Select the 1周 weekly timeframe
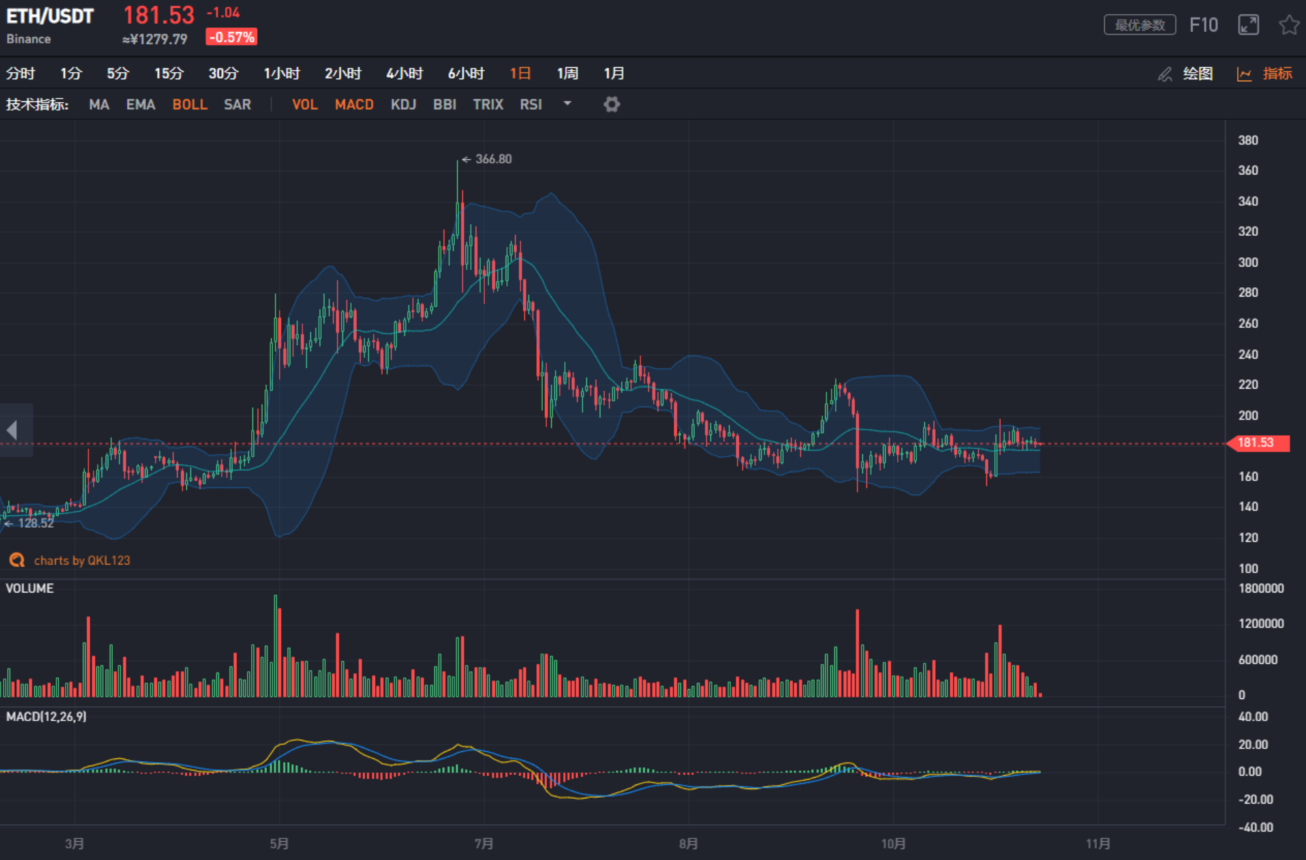This screenshot has height=860, width=1306. (568, 74)
